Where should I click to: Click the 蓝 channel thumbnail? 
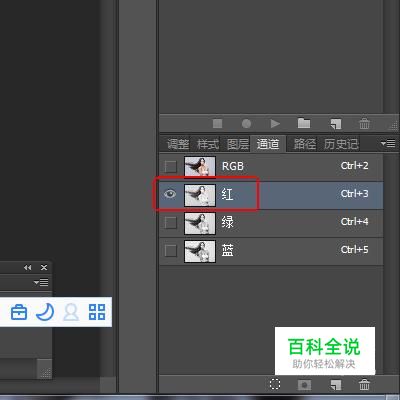(x=200, y=251)
